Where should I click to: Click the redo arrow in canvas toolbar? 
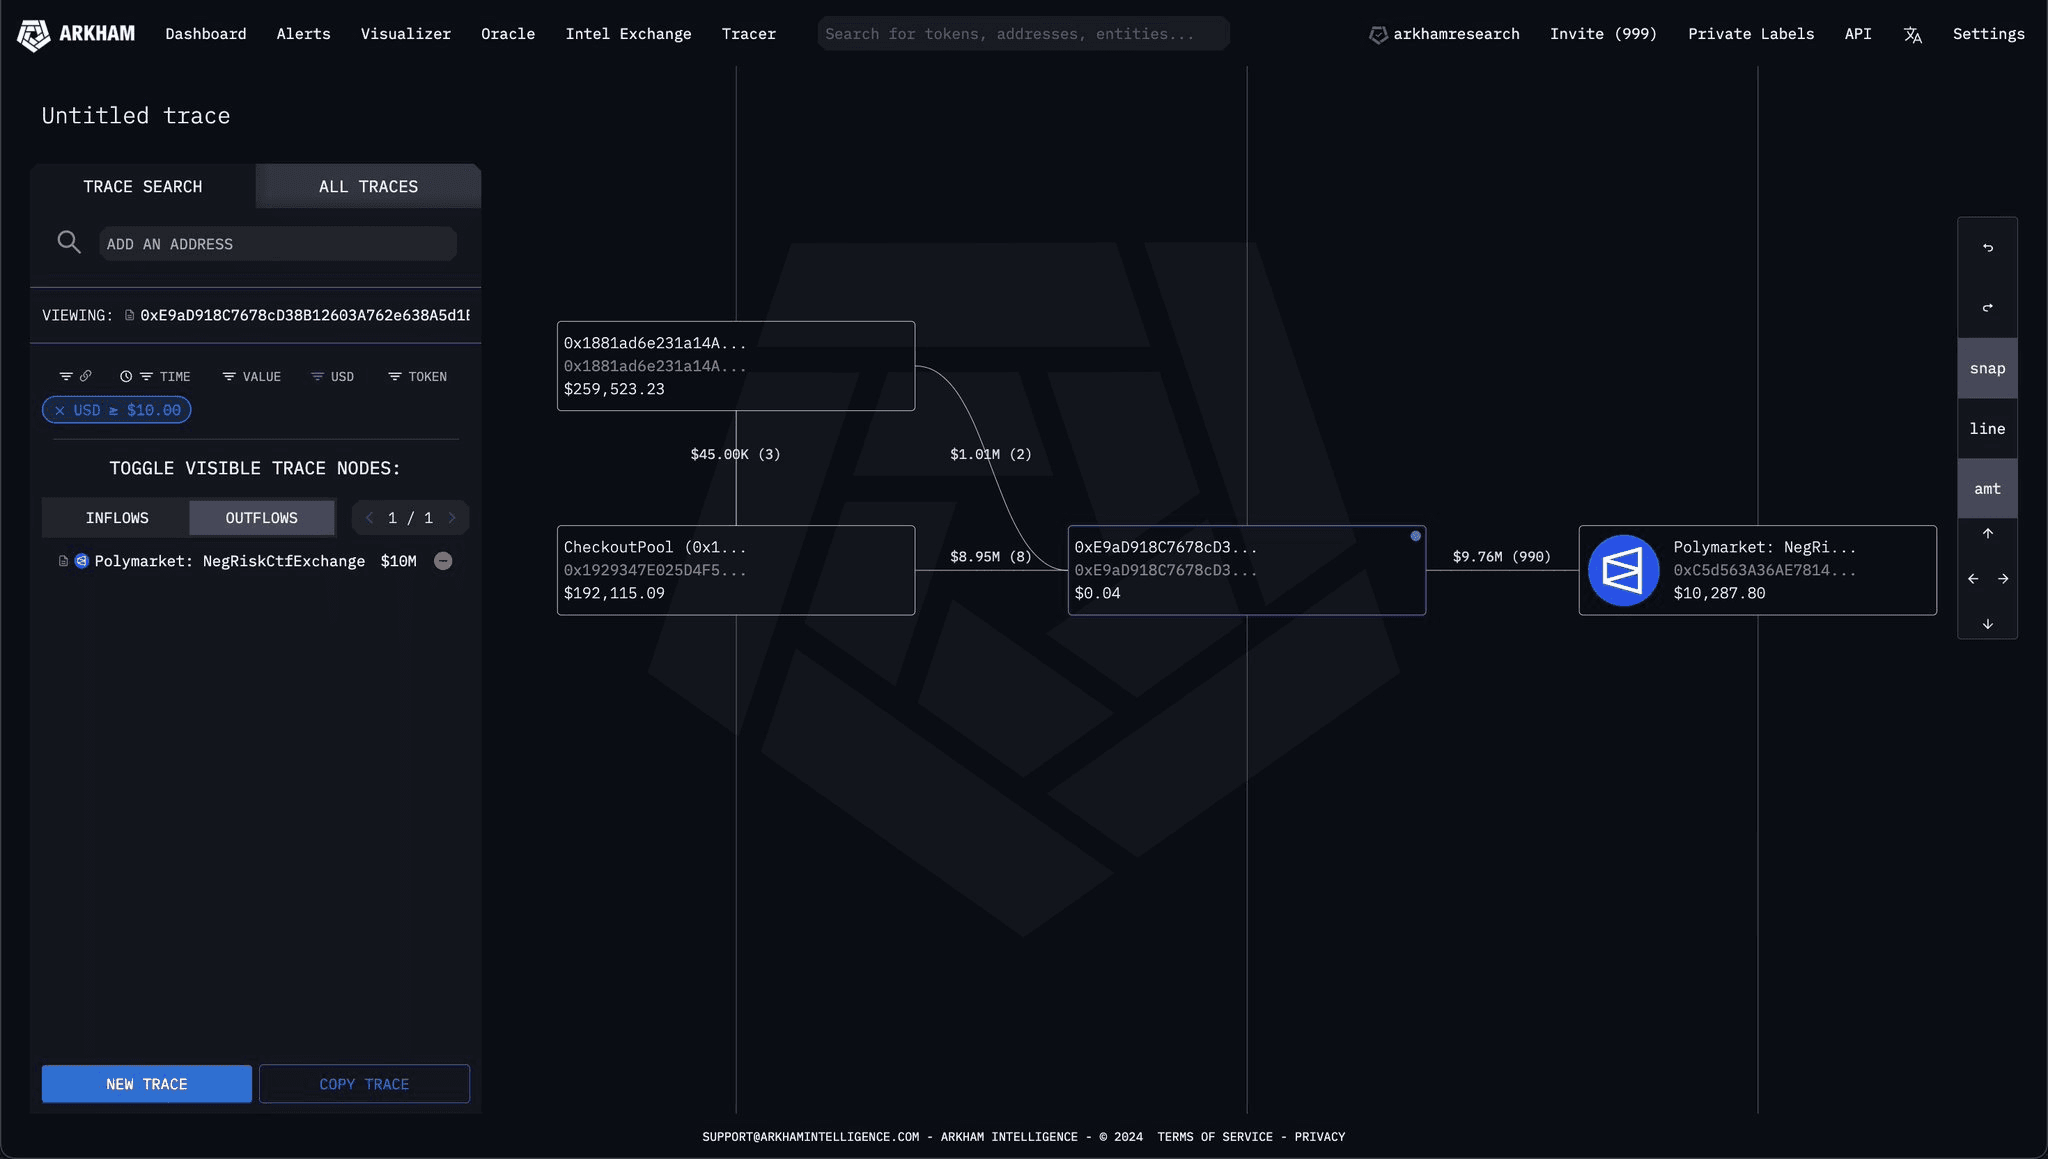pyautogui.click(x=1987, y=307)
